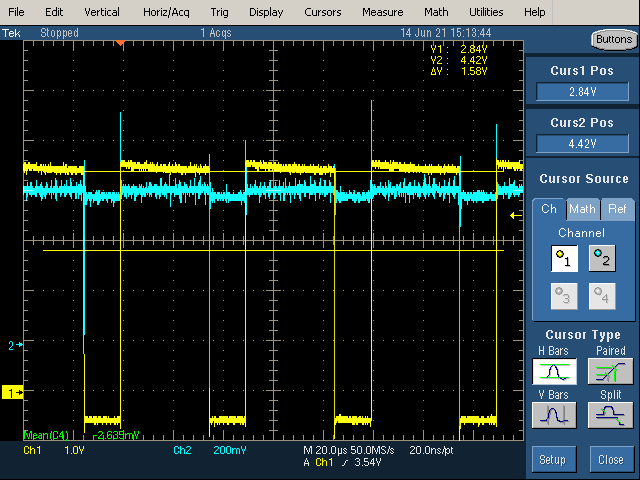Click the M 20.0µs 50.0MS/s timebase readout
This screenshot has width=640, height=480.
point(349,450)
